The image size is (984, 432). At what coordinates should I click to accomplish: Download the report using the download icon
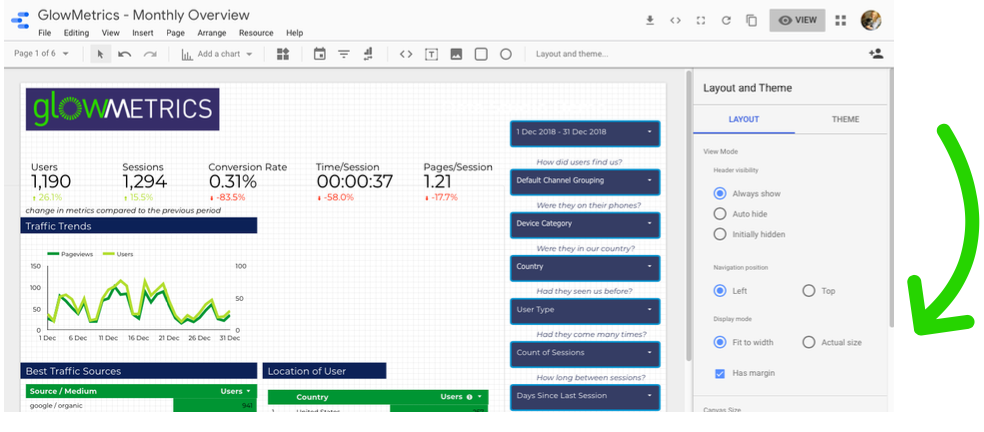[650, 20]
